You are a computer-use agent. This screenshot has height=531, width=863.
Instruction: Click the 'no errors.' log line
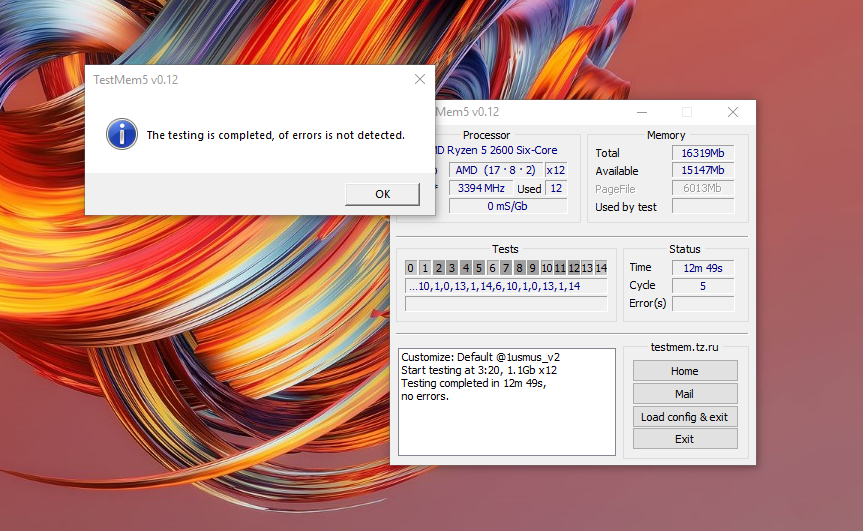tap(425, 396)
